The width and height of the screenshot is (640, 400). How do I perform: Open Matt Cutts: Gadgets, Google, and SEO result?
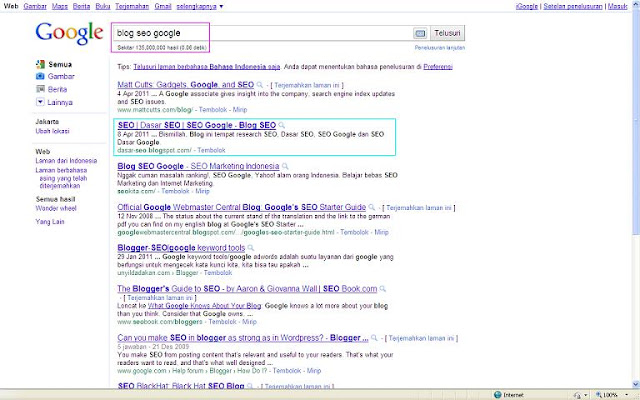pos(186,85)
